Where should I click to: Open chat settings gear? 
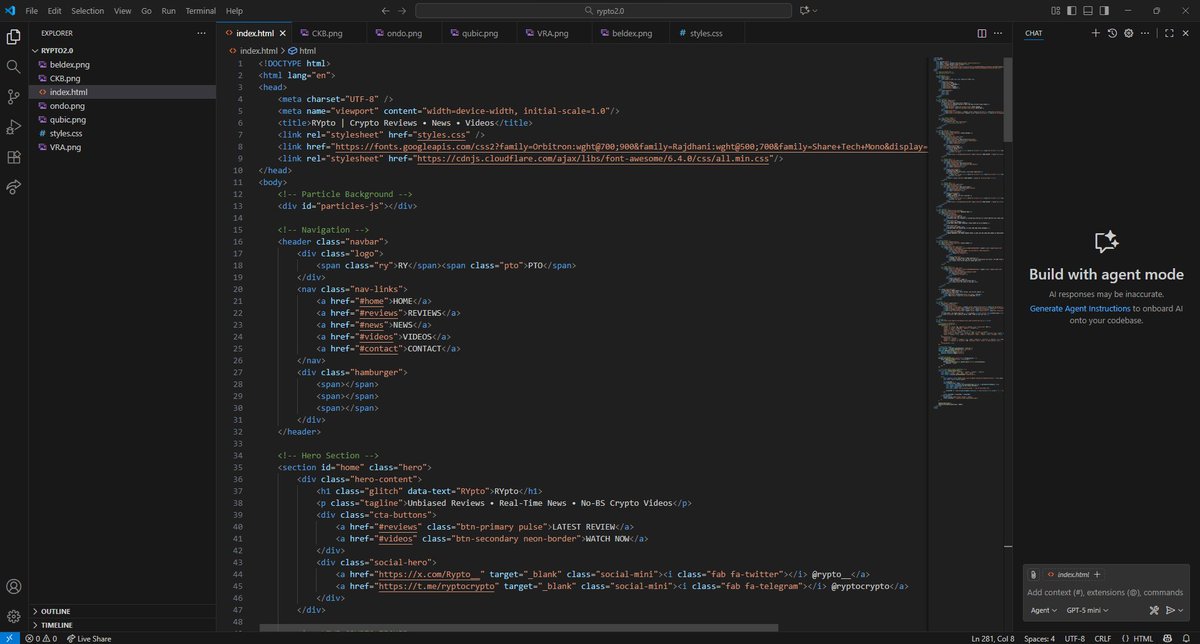(x=1129, y=33)
